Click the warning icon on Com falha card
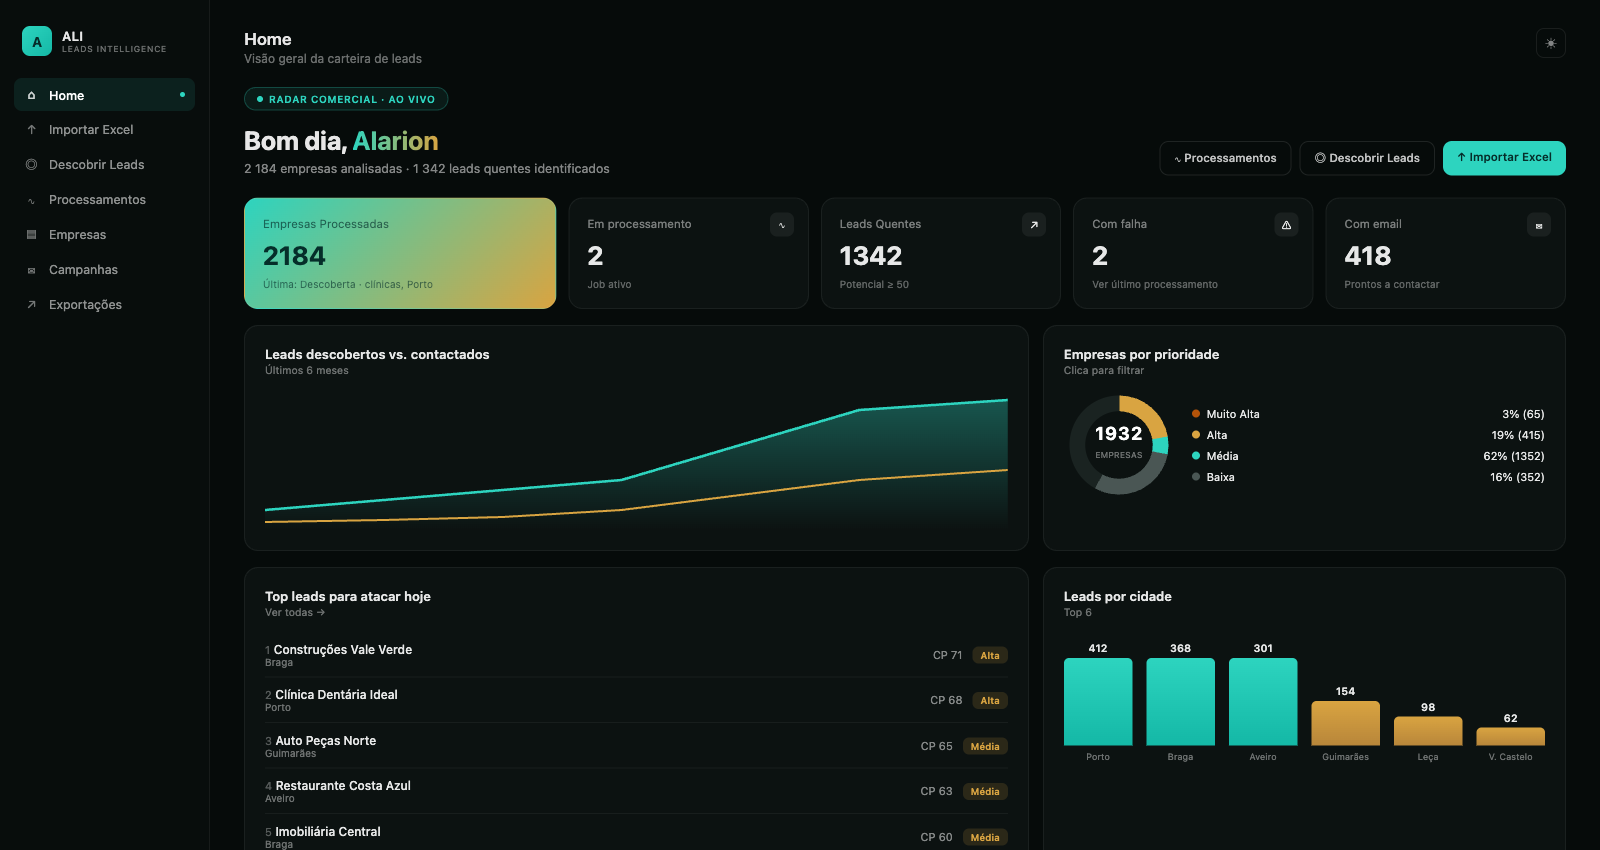1600x850 pixels. [1287, 225]
